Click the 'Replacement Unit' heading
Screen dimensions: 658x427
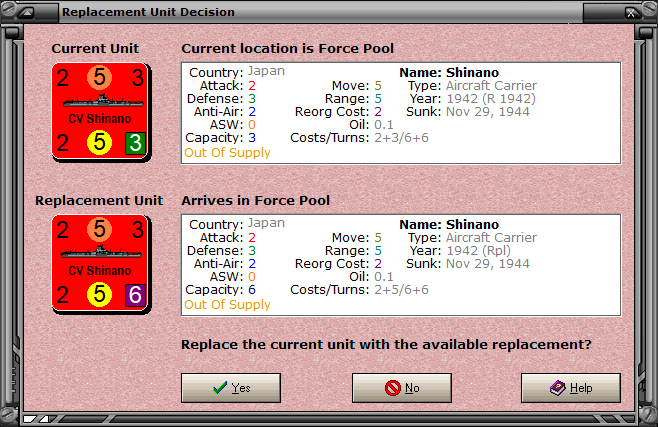pos(99,200)
